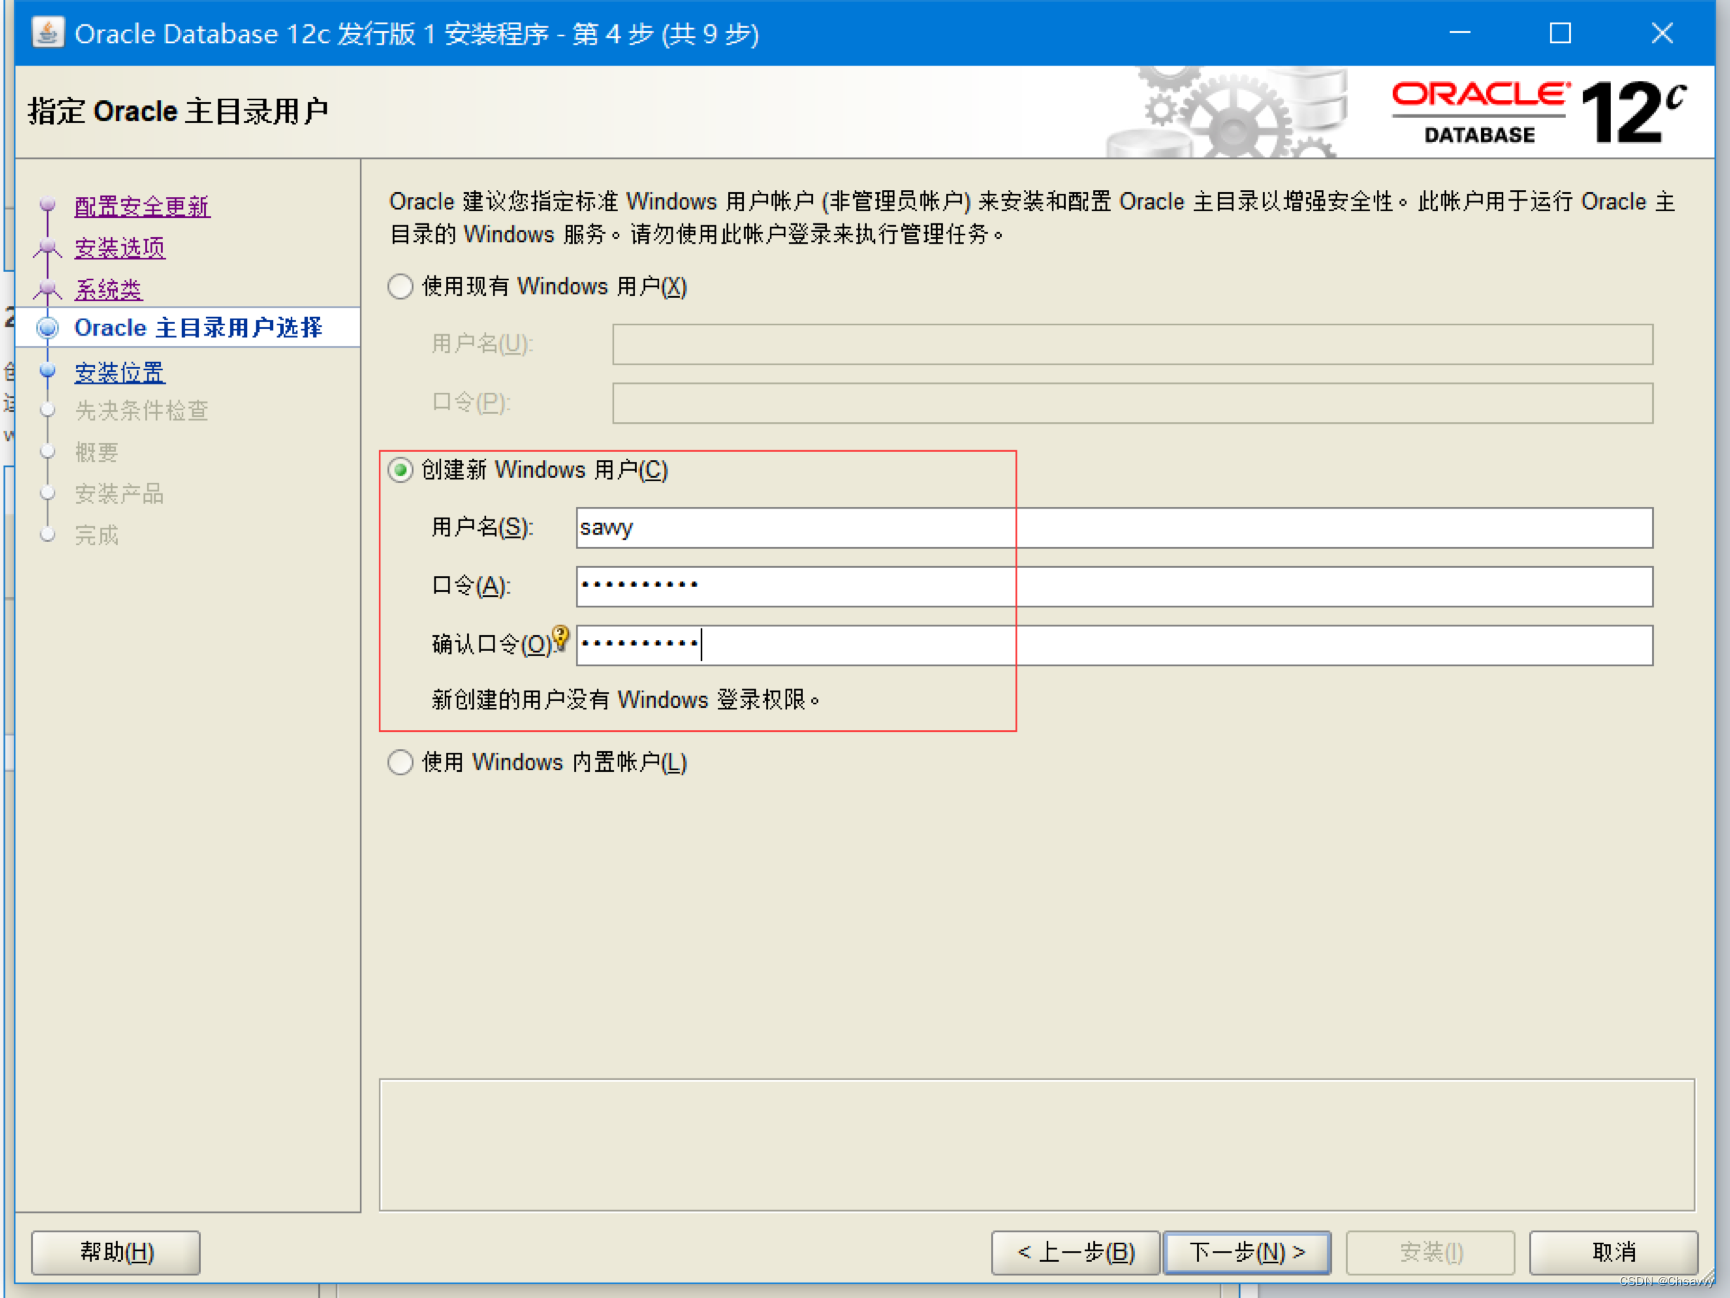Select the 创建新 Windows 用户 option
Screen dimensions: 1730x1298
[400, 470]
